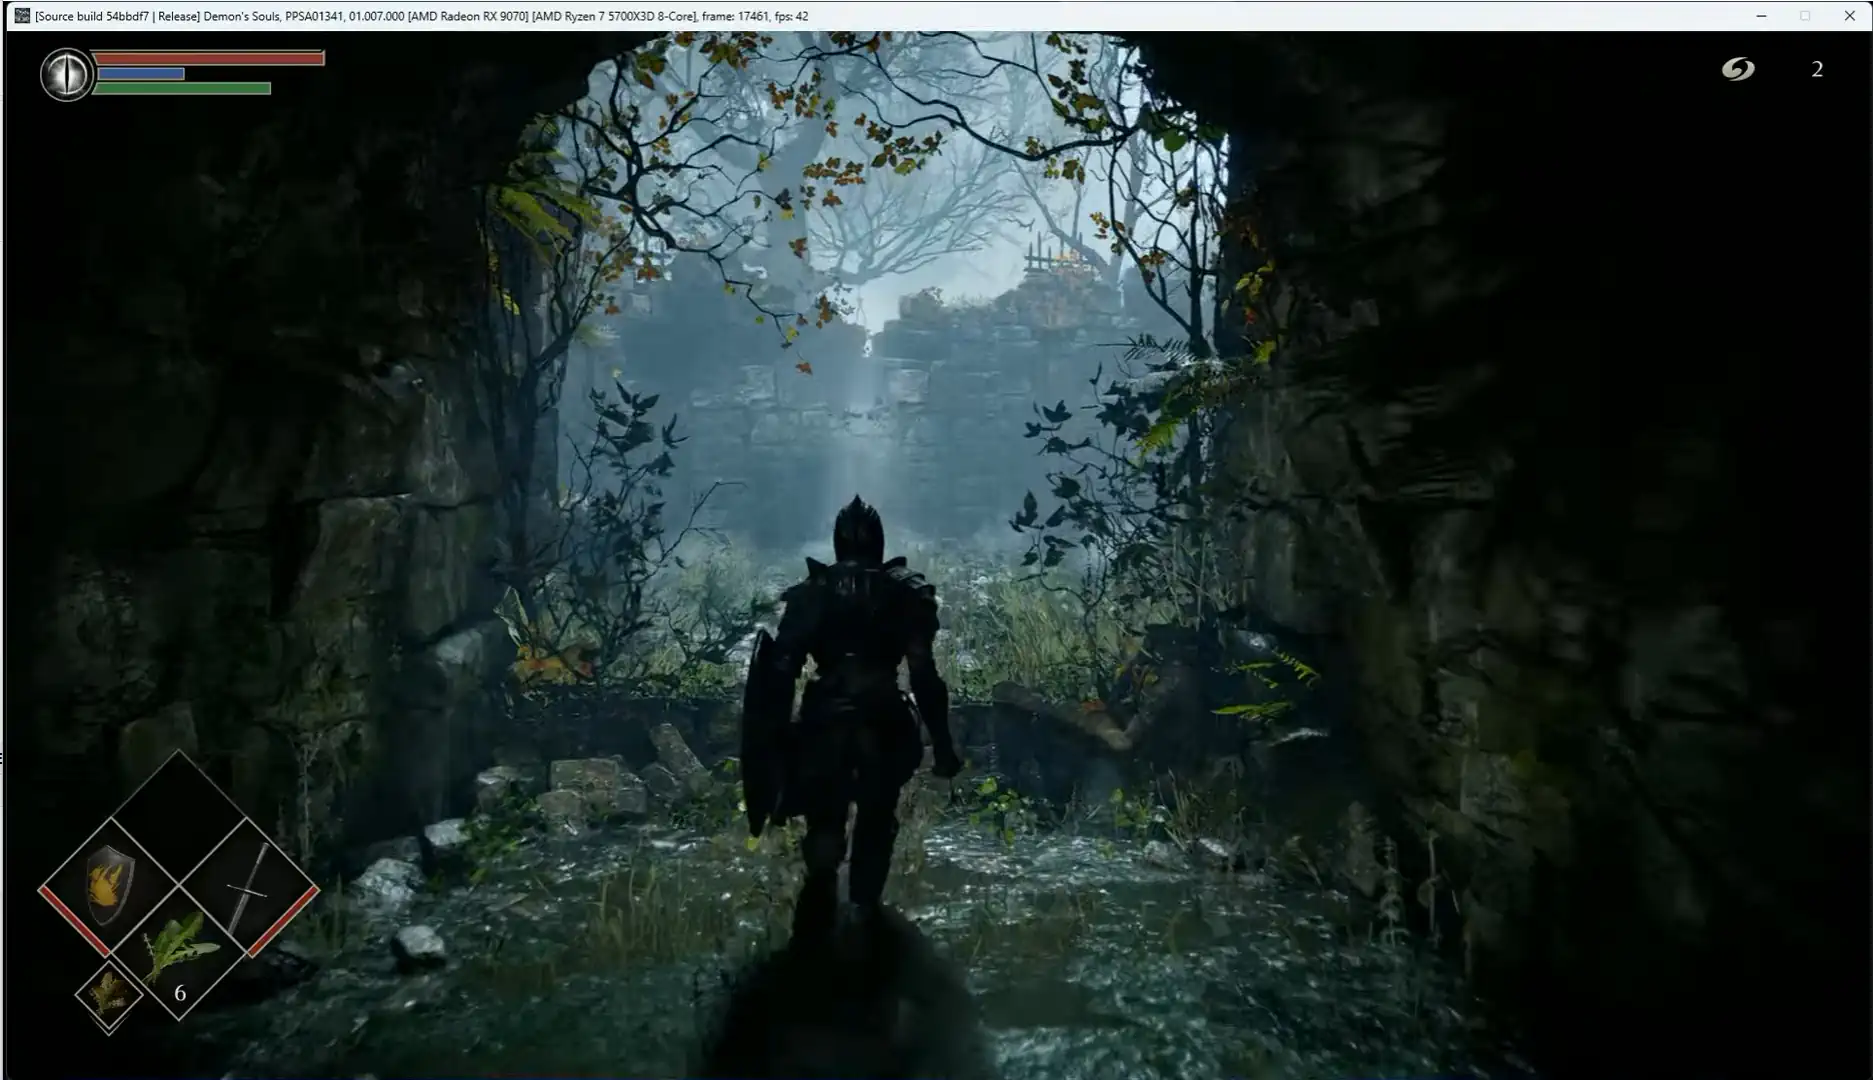Click the "[Source build 54bbdf7 | Release]" text
This screenshot has width=1873, height=1080.
(117, 16)
